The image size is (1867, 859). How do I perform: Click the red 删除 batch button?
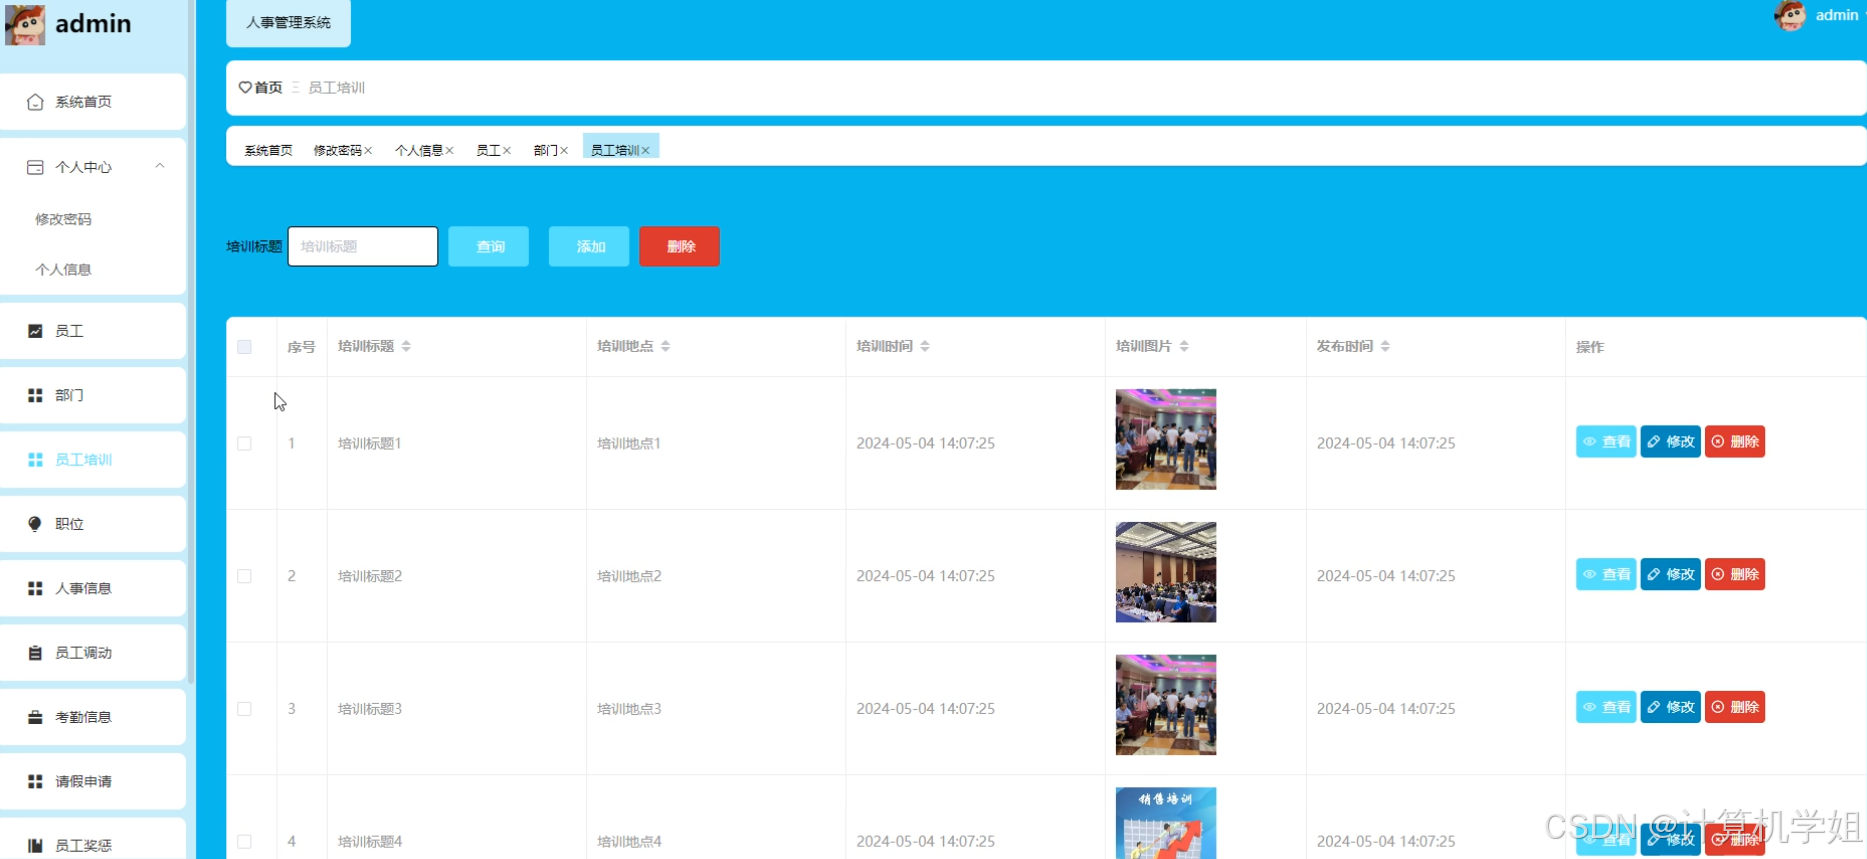680,246
